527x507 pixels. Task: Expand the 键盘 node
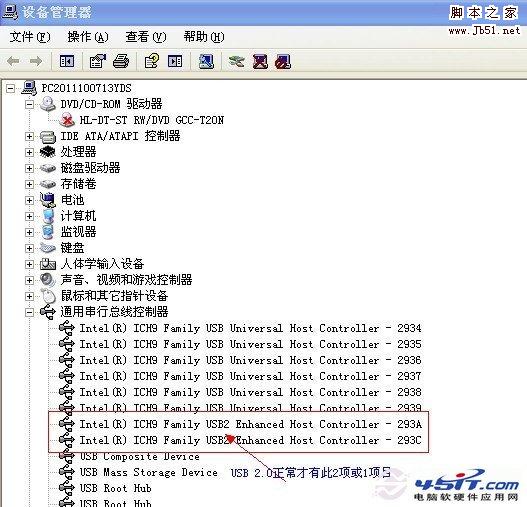[x=30, y=248]
